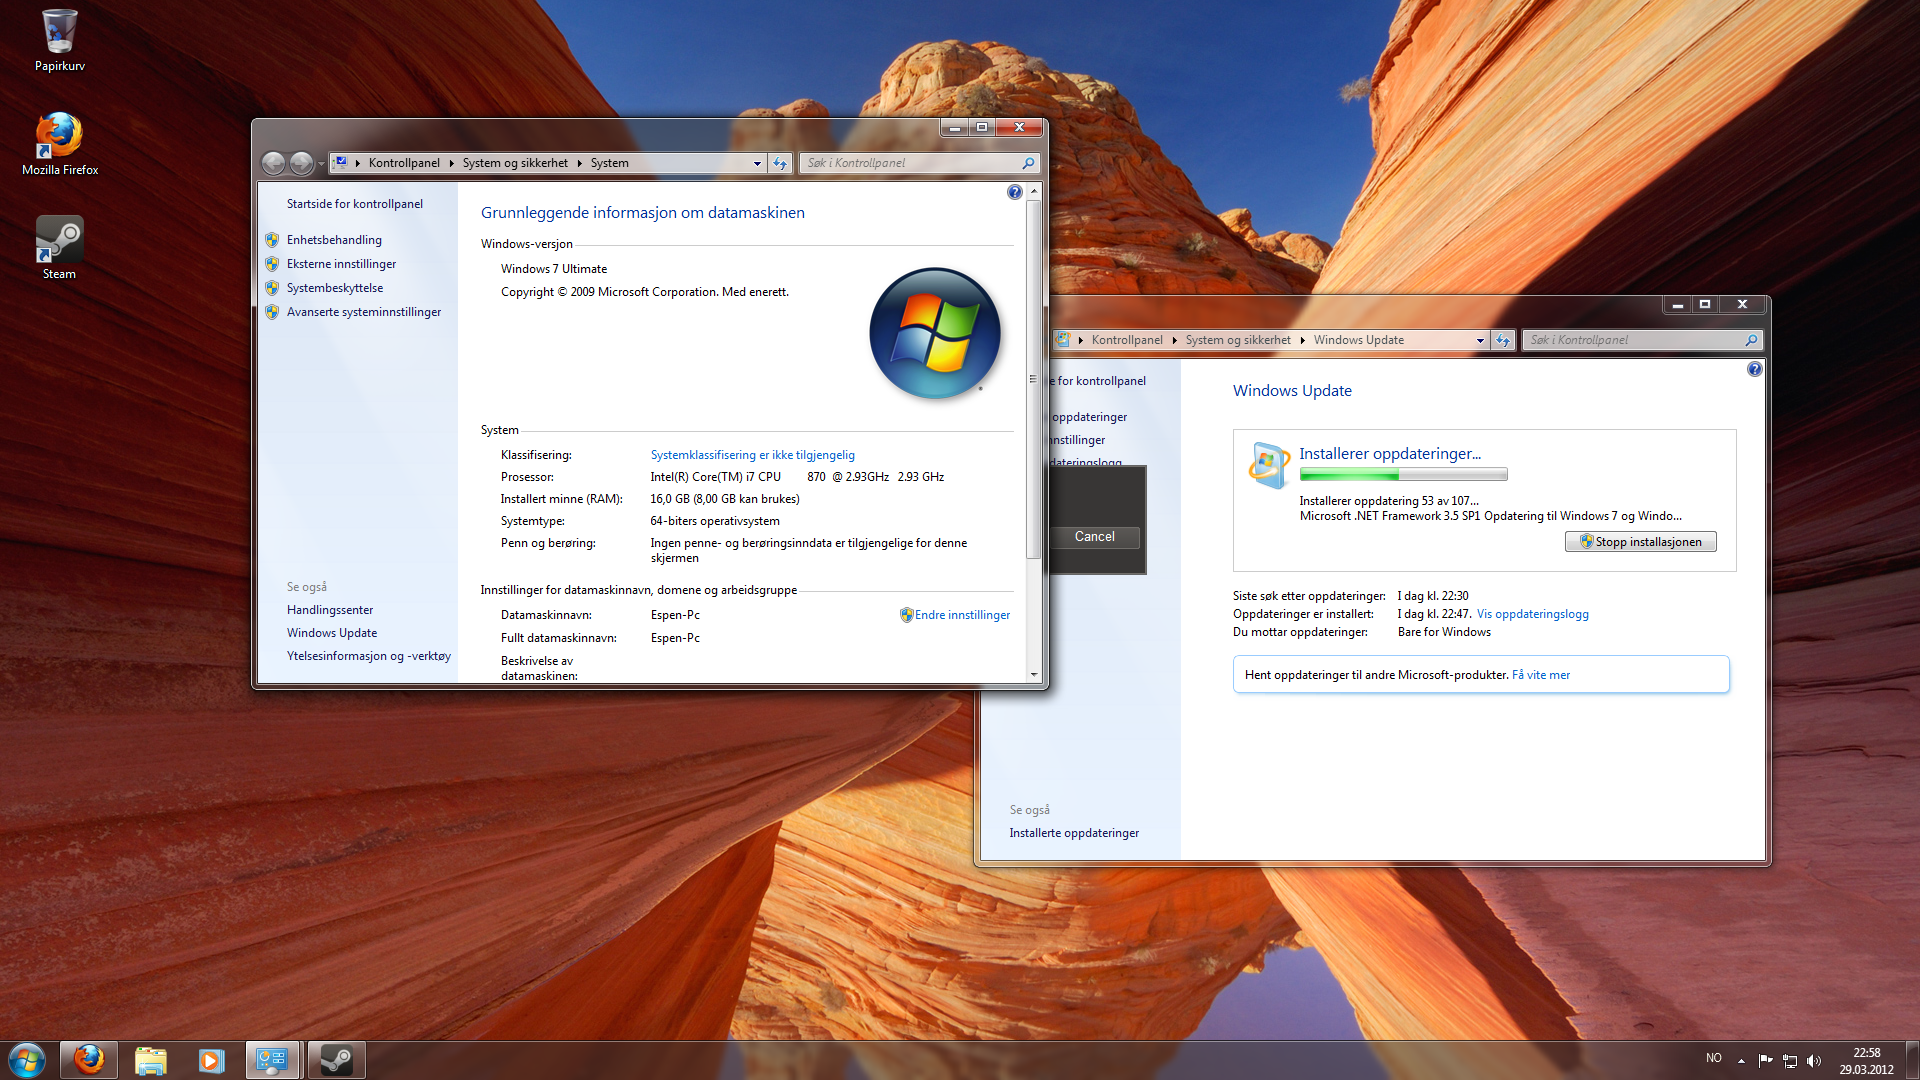The image size is (1920, 1080).
Task: Click the Action Center flag tray icon
Action: pyautogui.click(x=1765, y=1061)
